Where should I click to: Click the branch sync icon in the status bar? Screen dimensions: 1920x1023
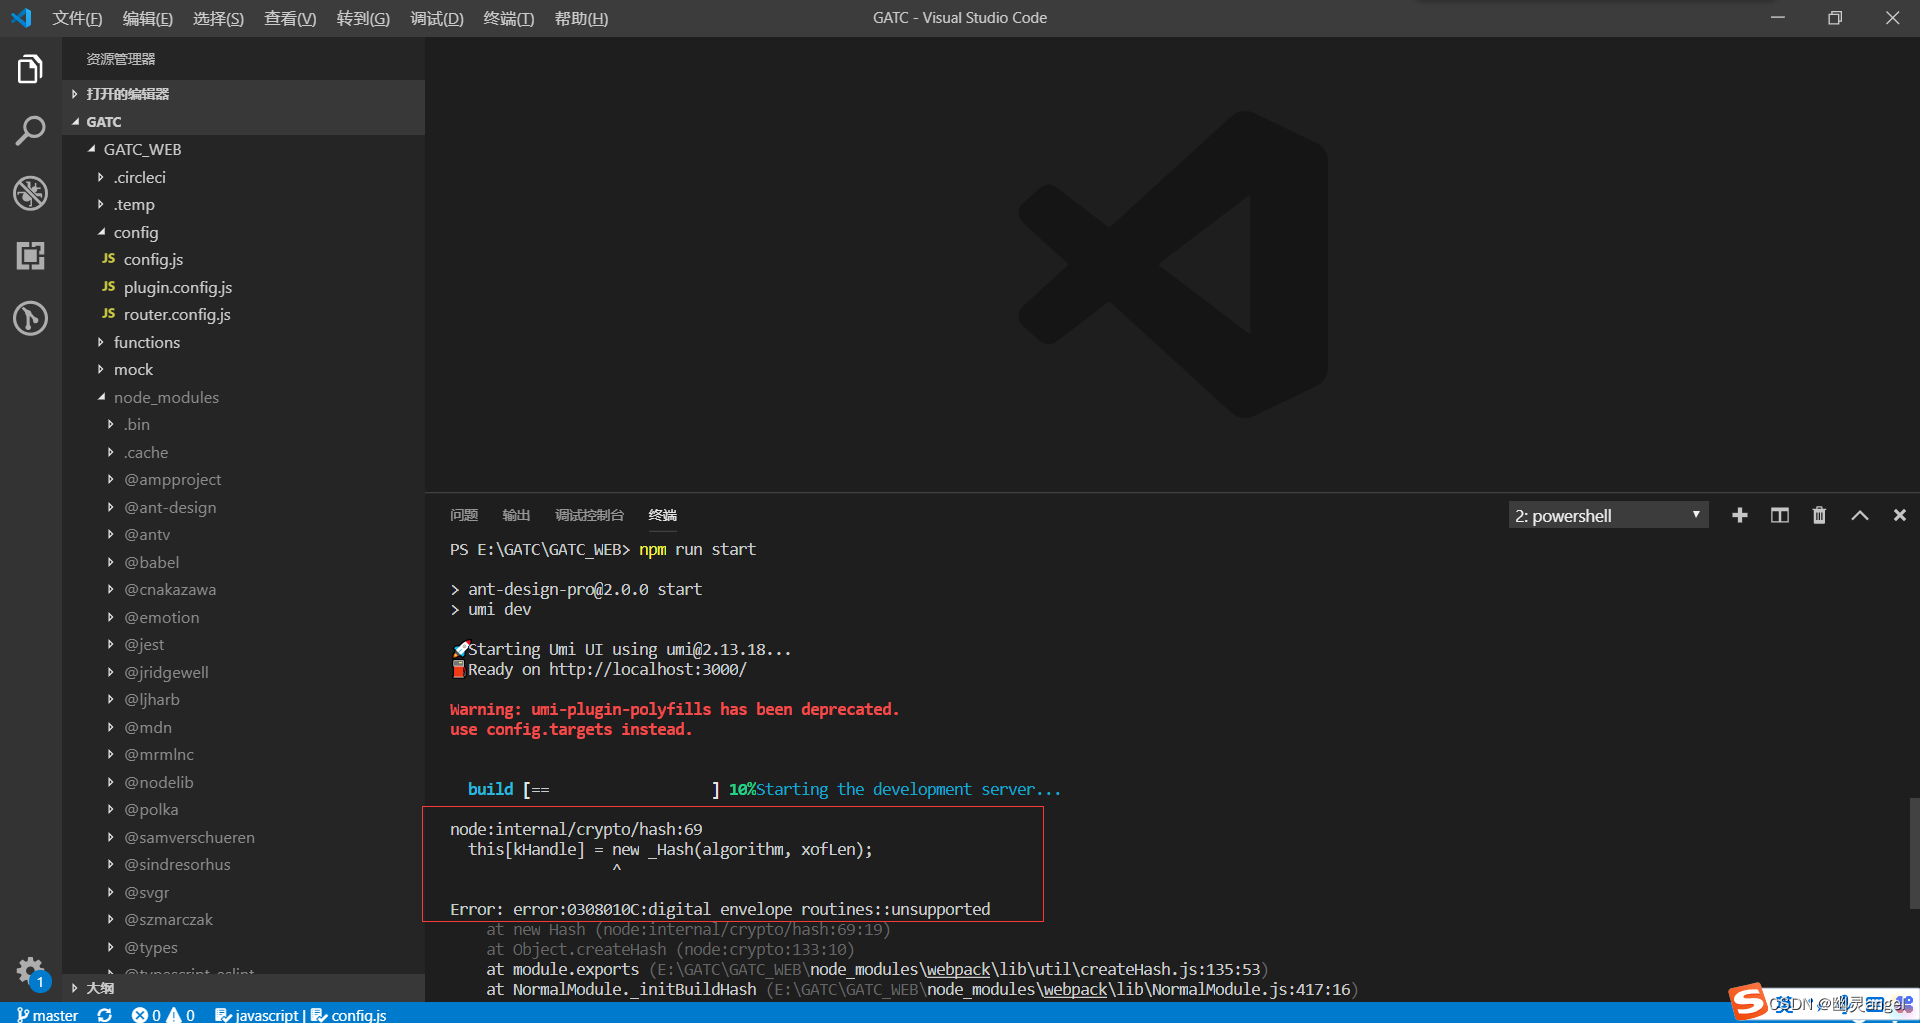(x=104, y=1014)
